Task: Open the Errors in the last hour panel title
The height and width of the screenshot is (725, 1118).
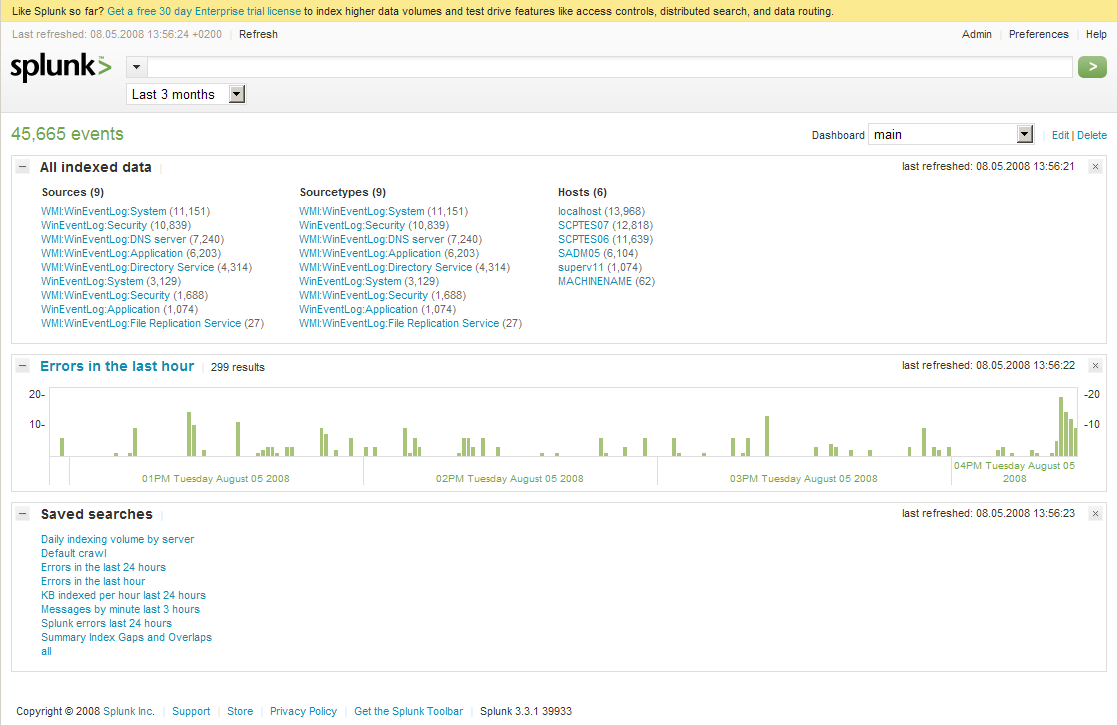Action: (x=117, y=366)
